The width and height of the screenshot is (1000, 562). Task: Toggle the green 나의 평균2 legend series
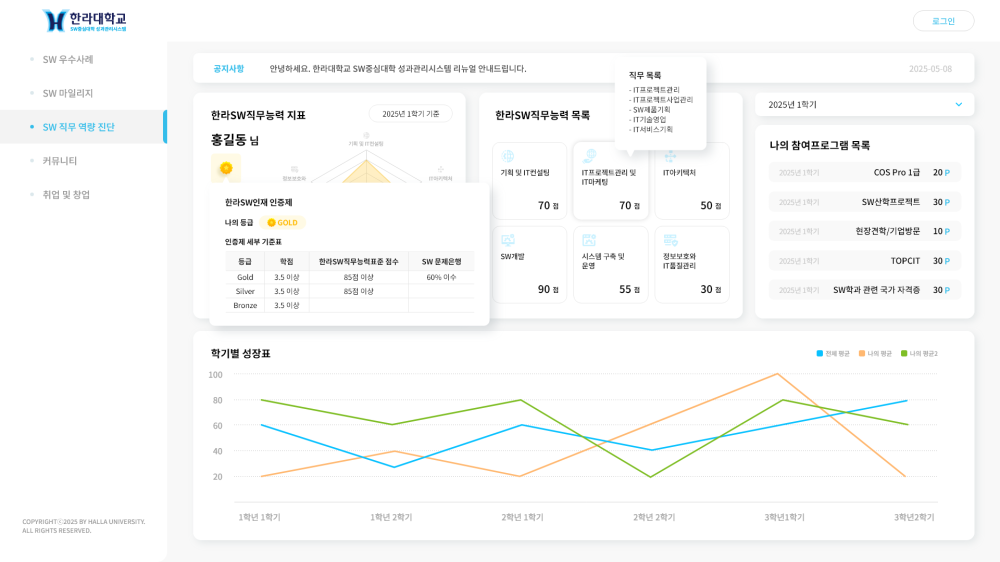coord(919,354)
